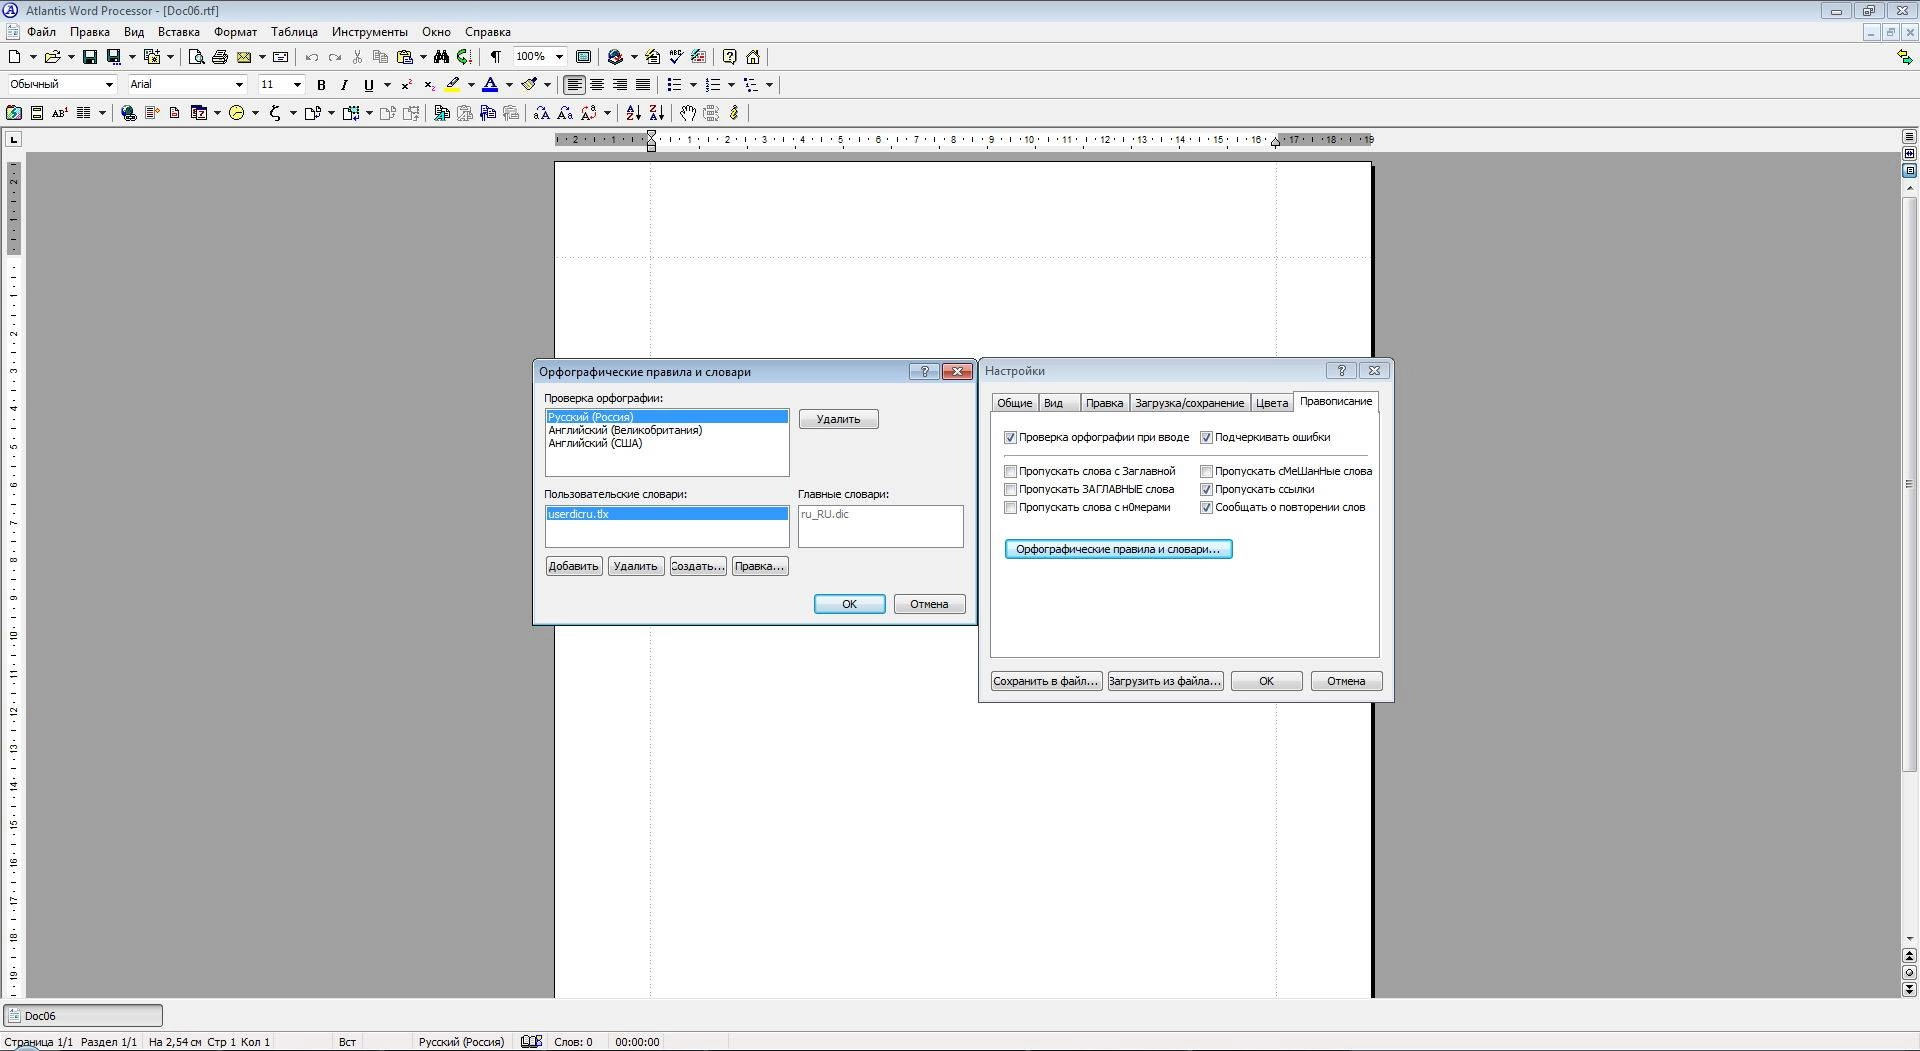Image resolution: width=1920 pixels, height=1051 pixels.
Task: Enable Пропускать ЗАГЛАВНЫЕ слова
Action: [1010, 489]
